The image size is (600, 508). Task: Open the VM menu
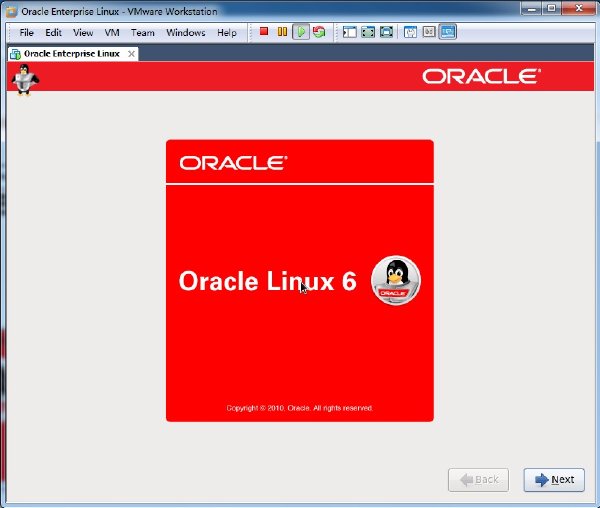112,33
